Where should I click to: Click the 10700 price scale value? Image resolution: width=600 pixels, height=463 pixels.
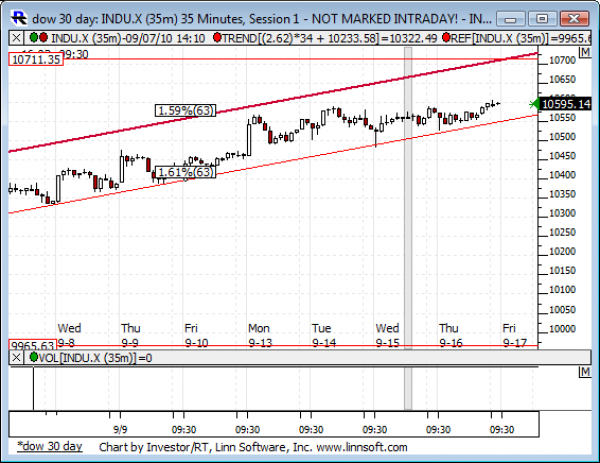[x=562, y=60]
